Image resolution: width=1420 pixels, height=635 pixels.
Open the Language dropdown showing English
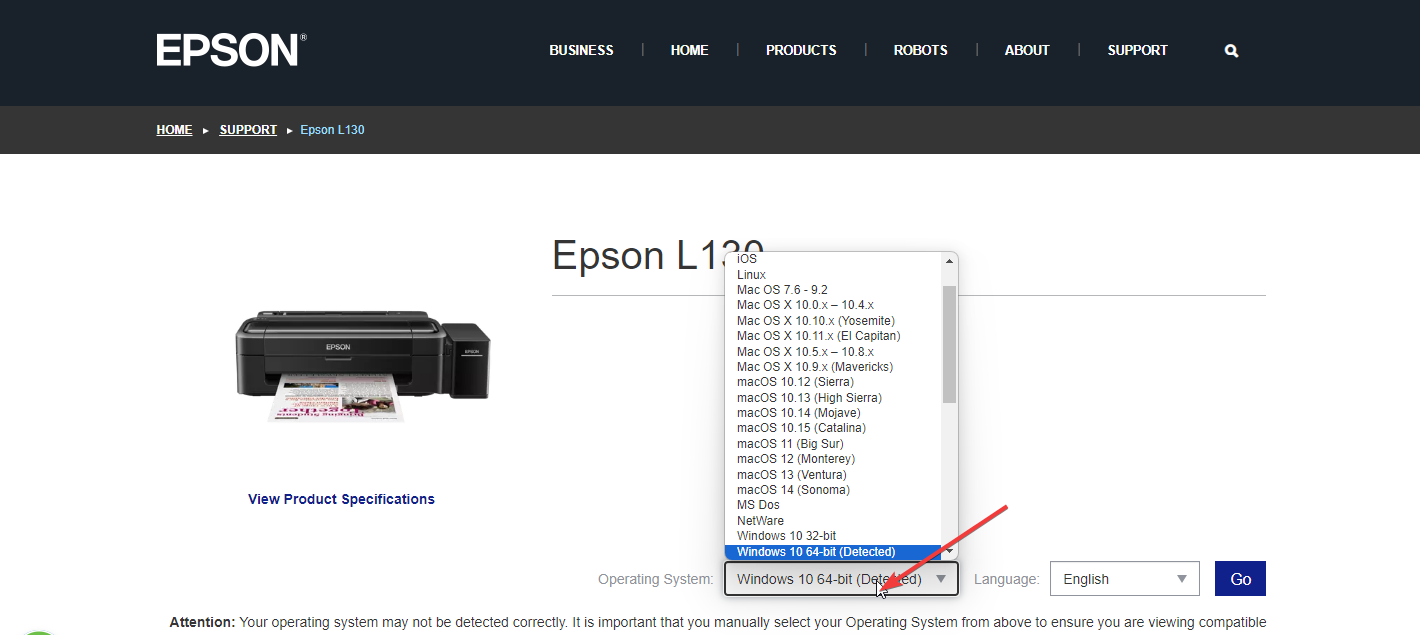pyautogui.click(x=1124, y=579)
